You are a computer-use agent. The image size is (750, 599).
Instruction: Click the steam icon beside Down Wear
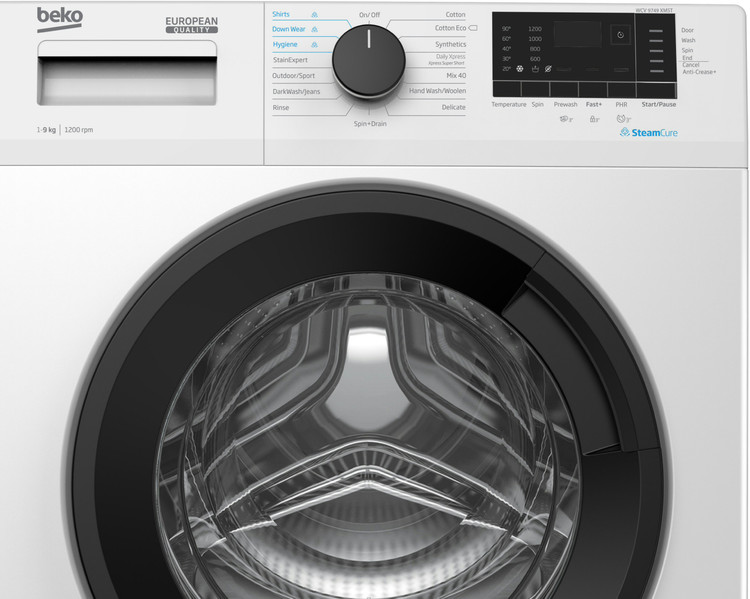(x=316, y=30)
